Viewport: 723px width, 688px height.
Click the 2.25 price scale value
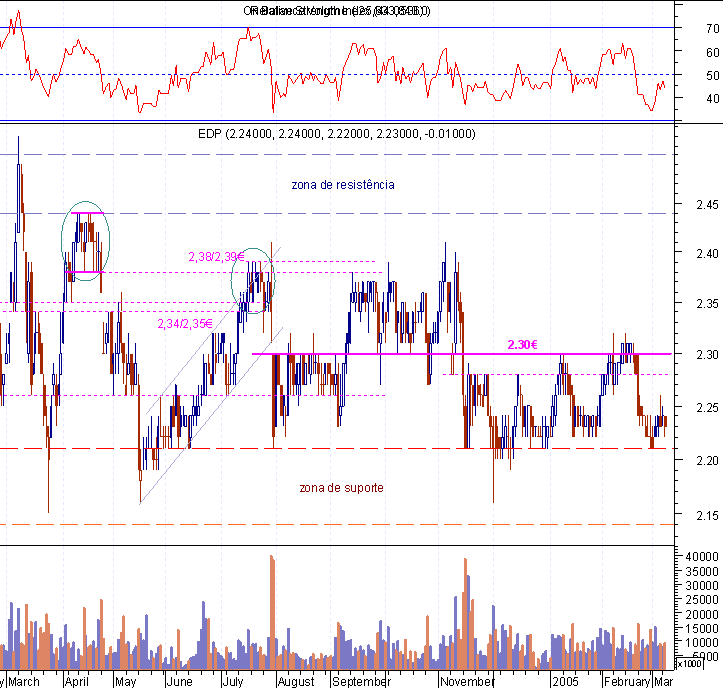(707, 407)
